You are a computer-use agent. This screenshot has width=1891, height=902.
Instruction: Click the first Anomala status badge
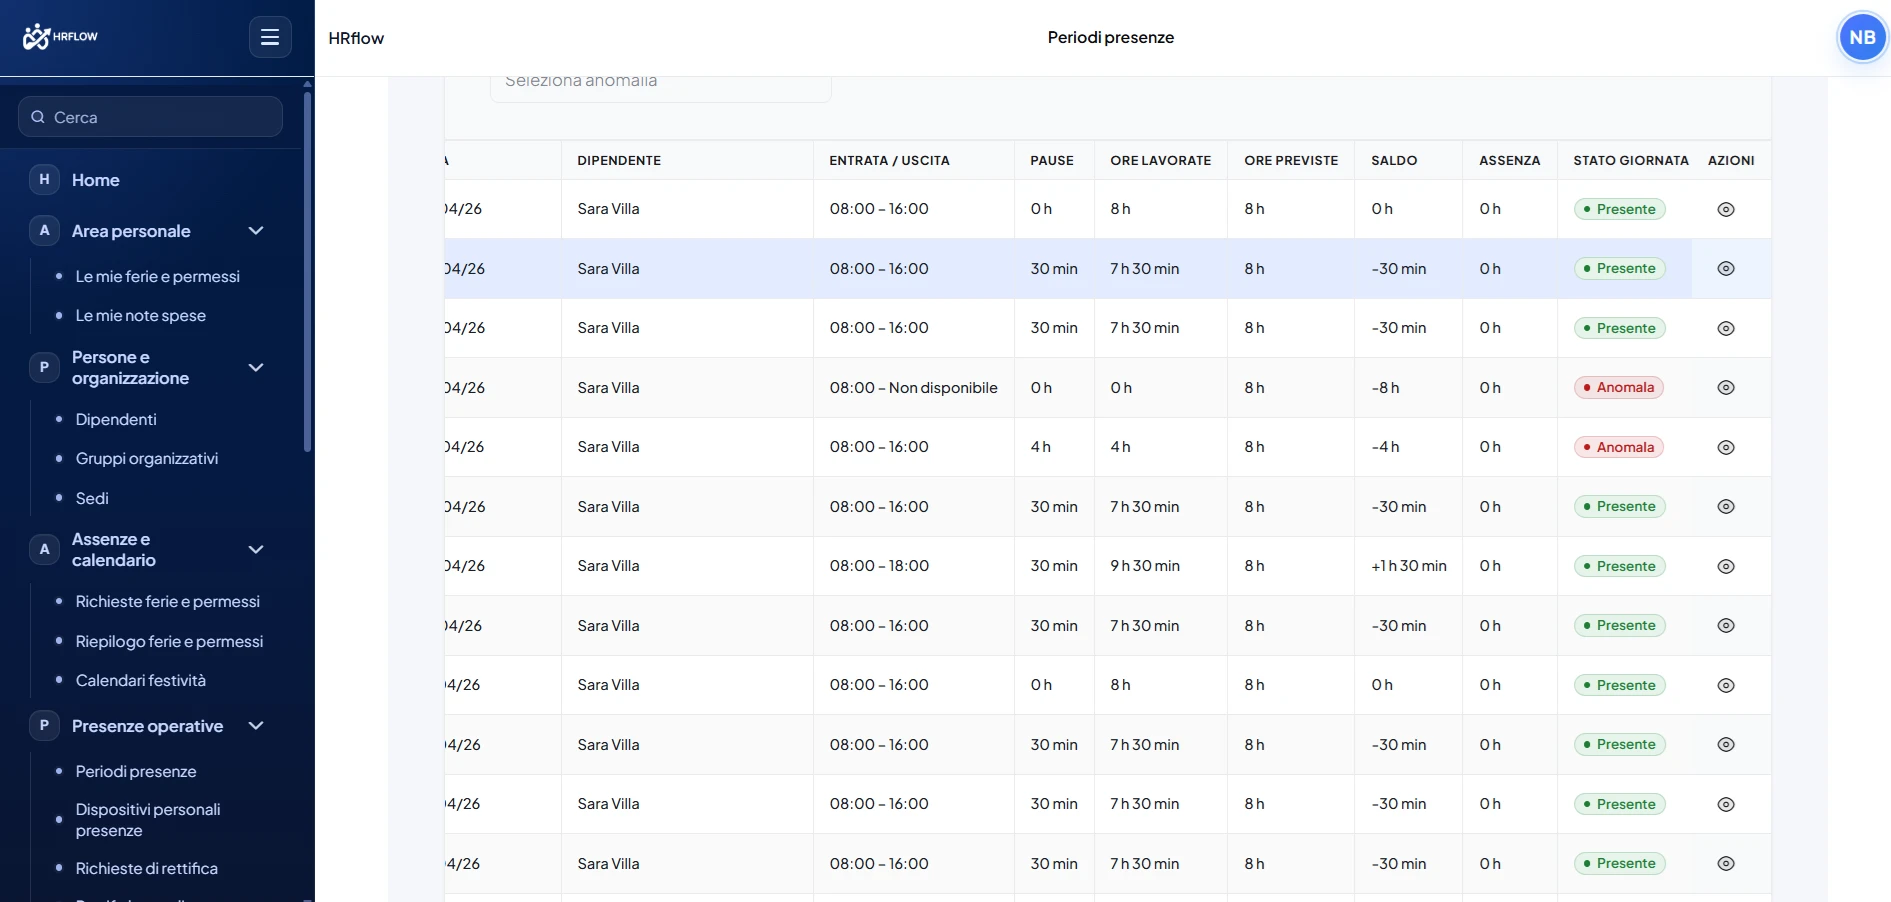click(x=1619, y=388)
